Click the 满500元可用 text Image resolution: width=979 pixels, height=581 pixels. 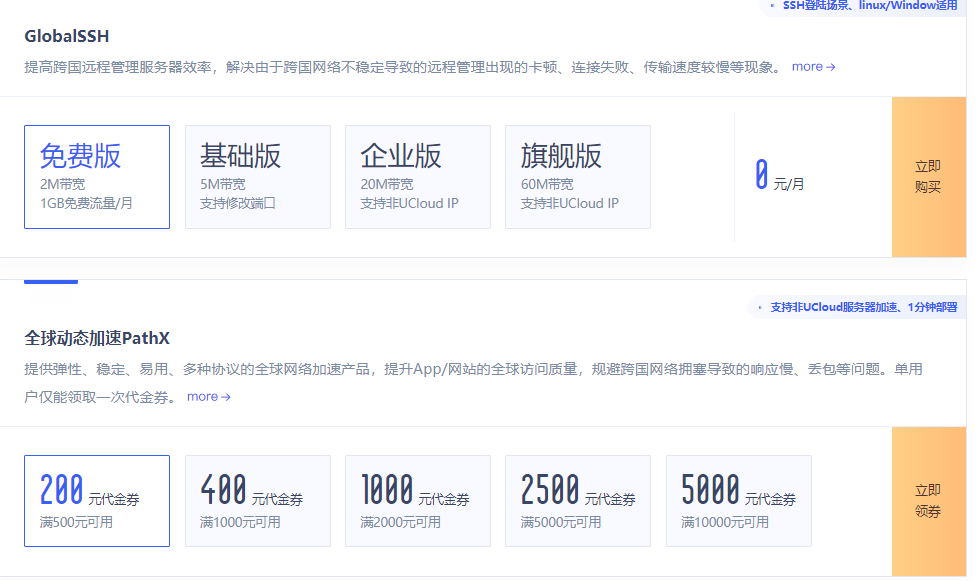[x=76, y=522]
